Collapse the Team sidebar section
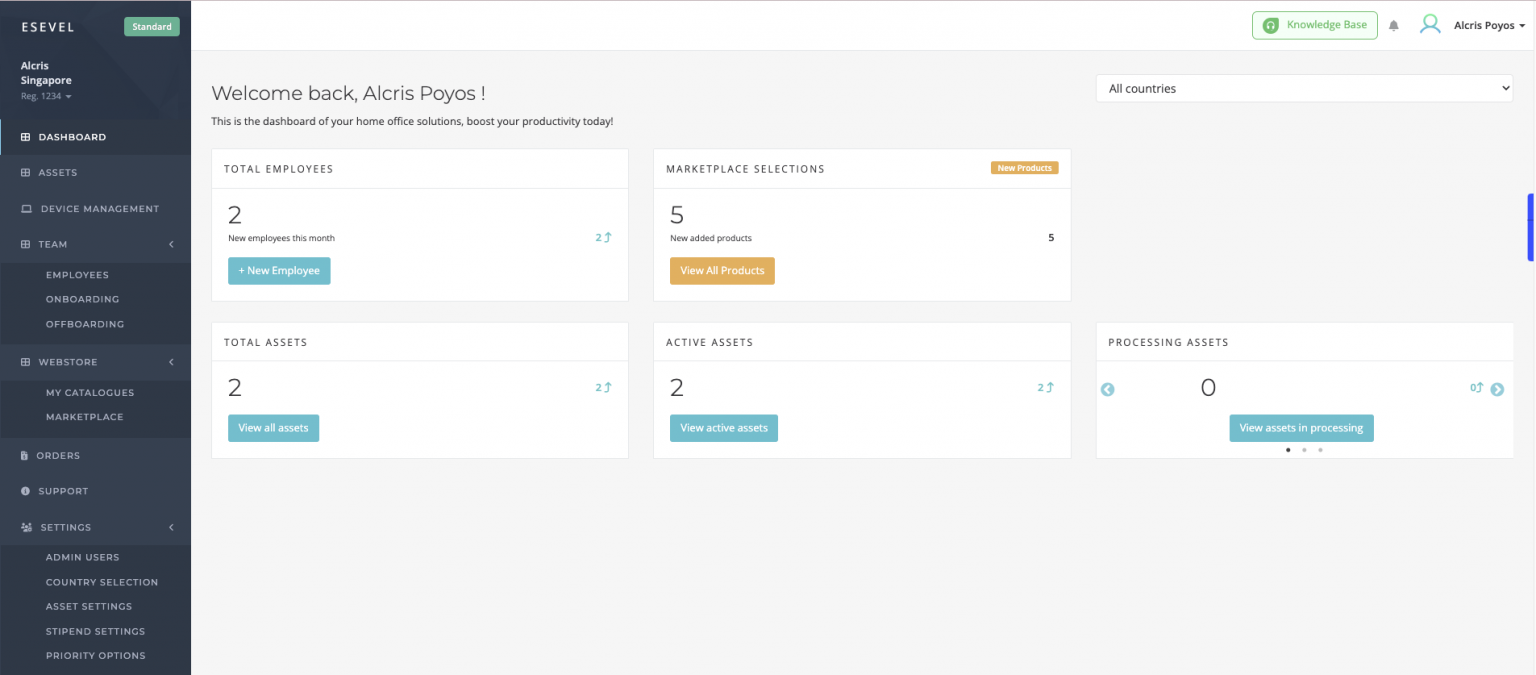Viewport: 1536px width, 675px height. point(171,244)
